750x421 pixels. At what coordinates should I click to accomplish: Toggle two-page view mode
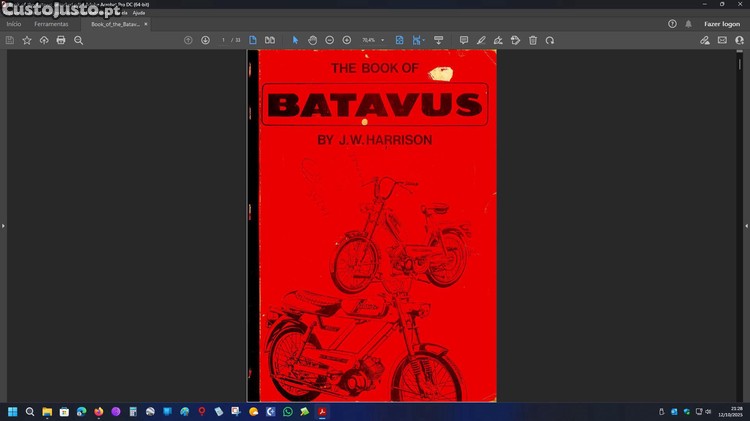tap(270, 40)
